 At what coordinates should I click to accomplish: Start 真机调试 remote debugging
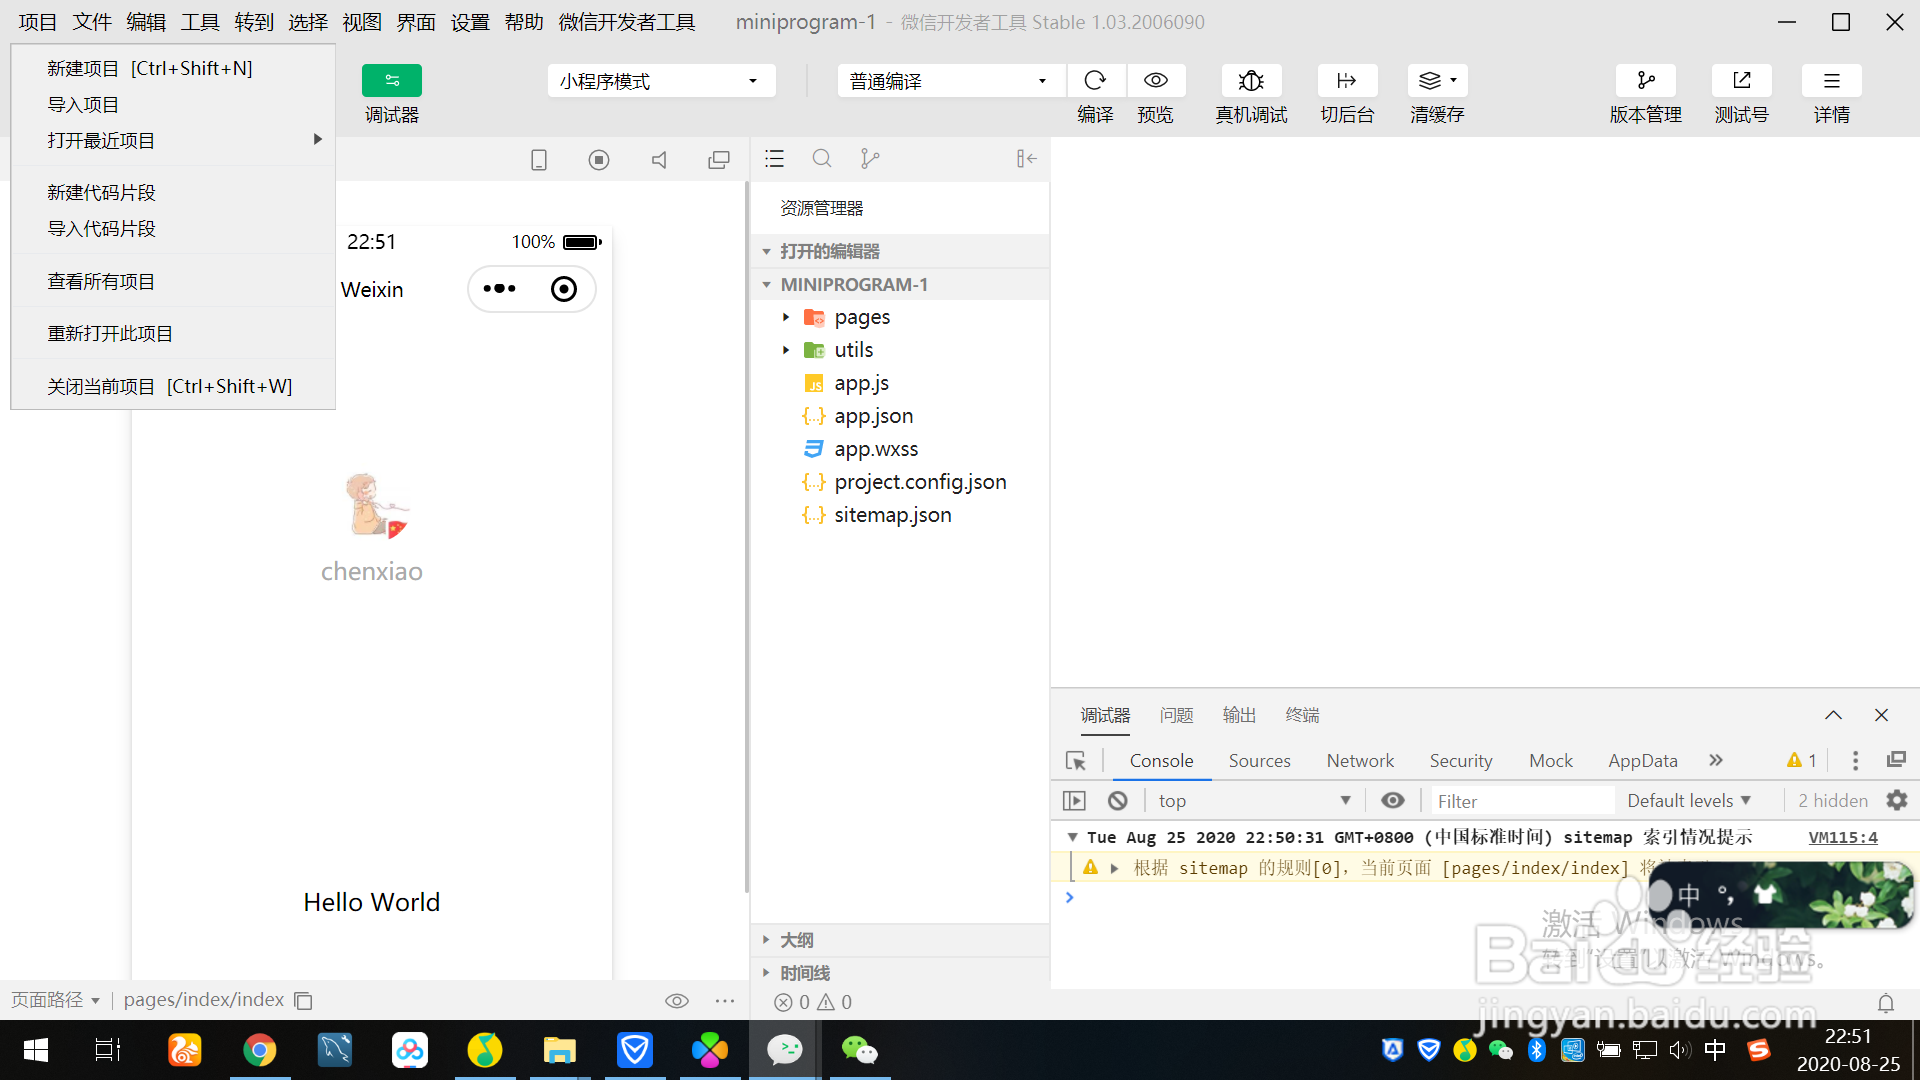pyautogui.click(x=1250, y=80)
